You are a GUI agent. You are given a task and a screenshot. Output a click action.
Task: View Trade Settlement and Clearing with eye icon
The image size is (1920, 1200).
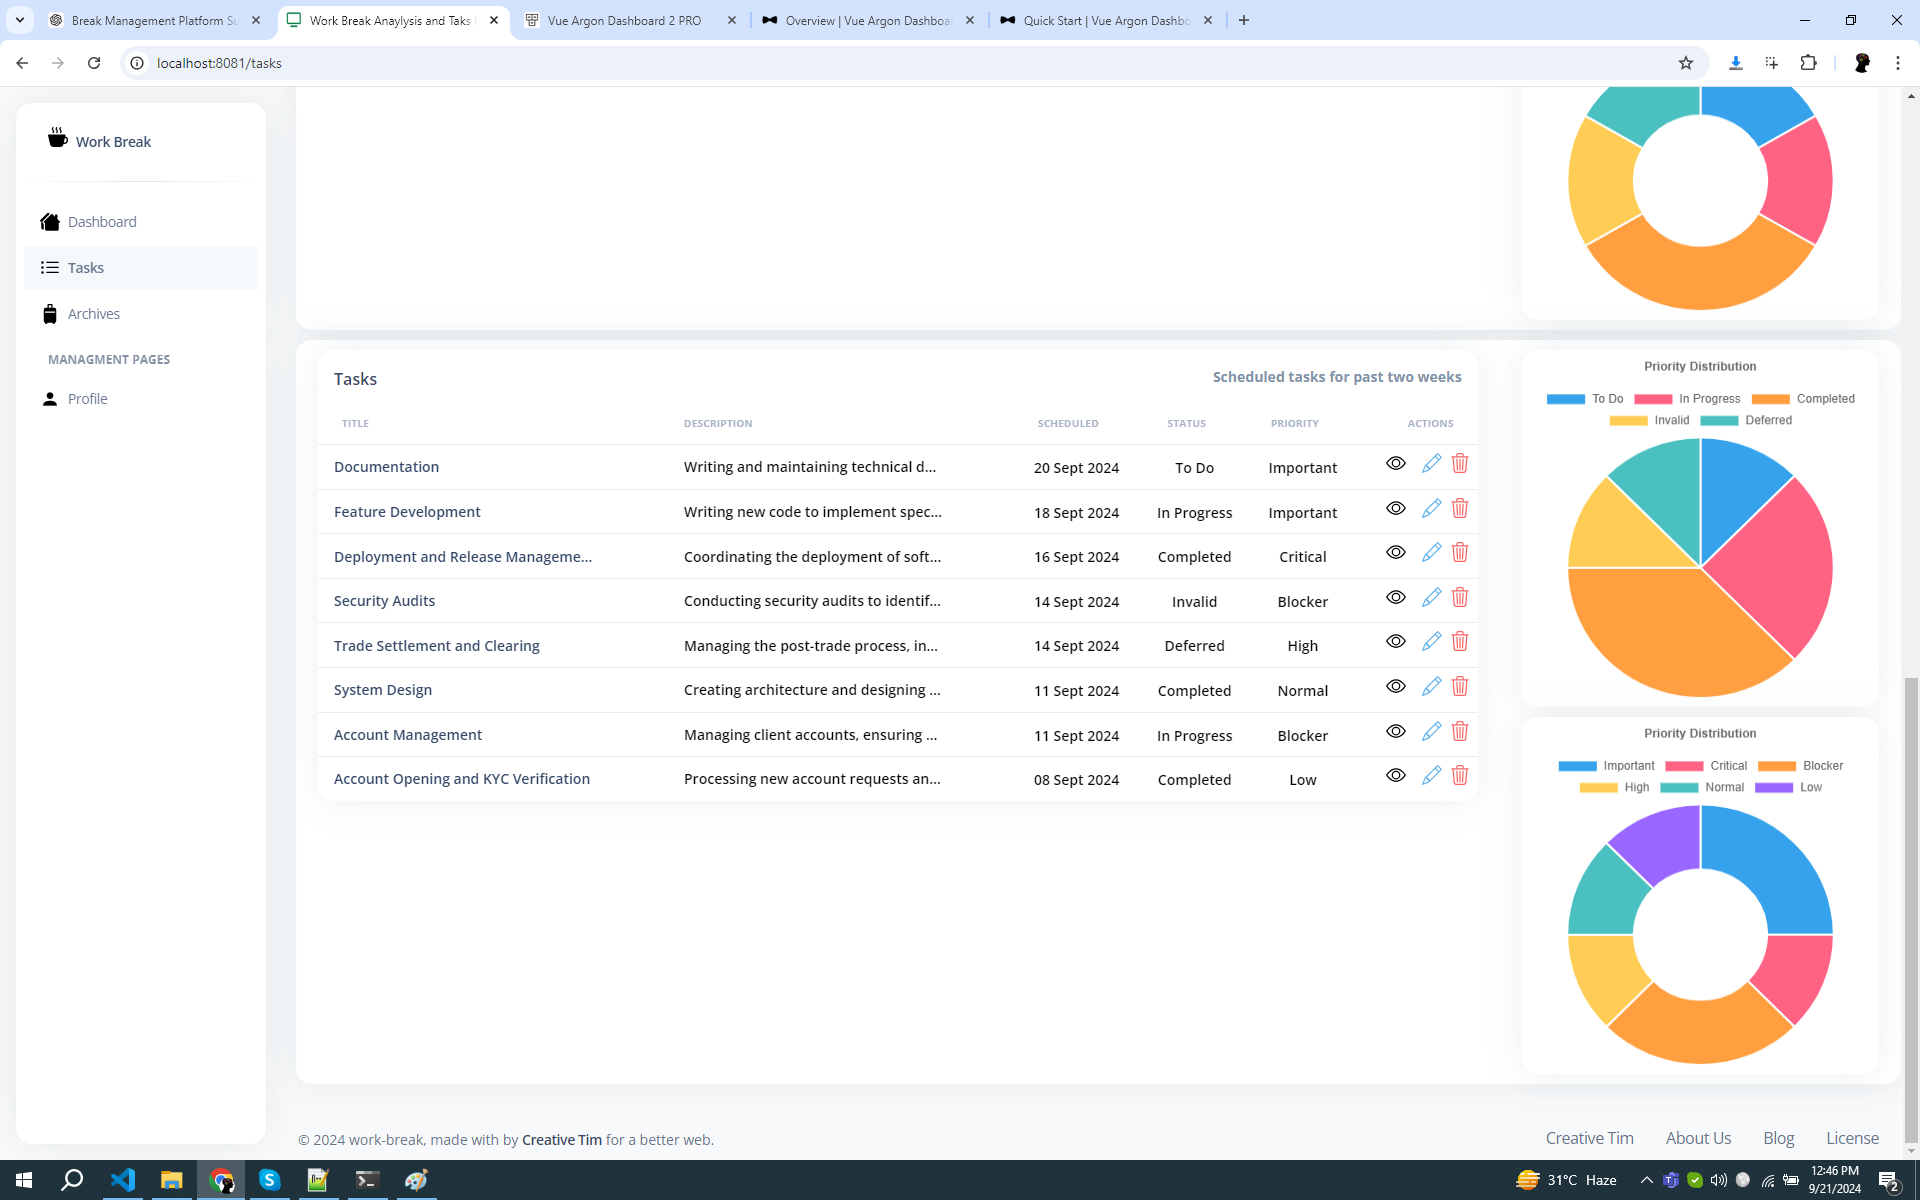1396,642
